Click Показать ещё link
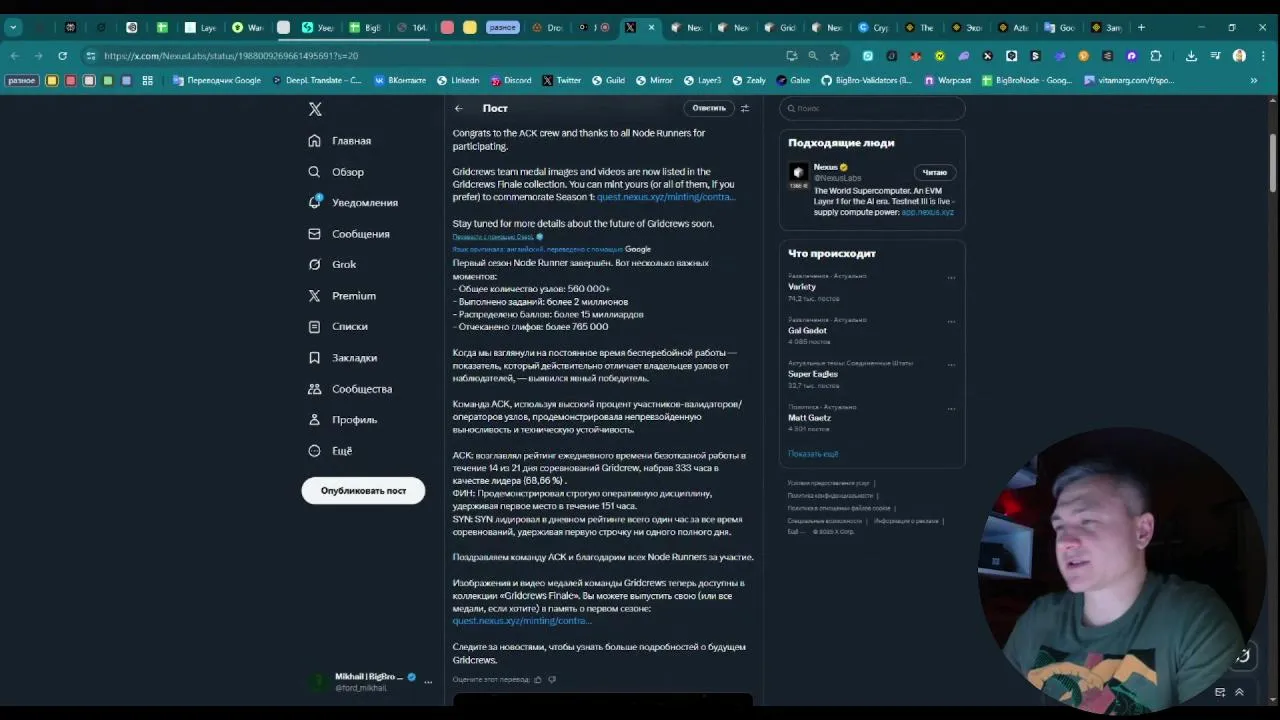The height and width of the screenshot is (720, 1280). 813,454
